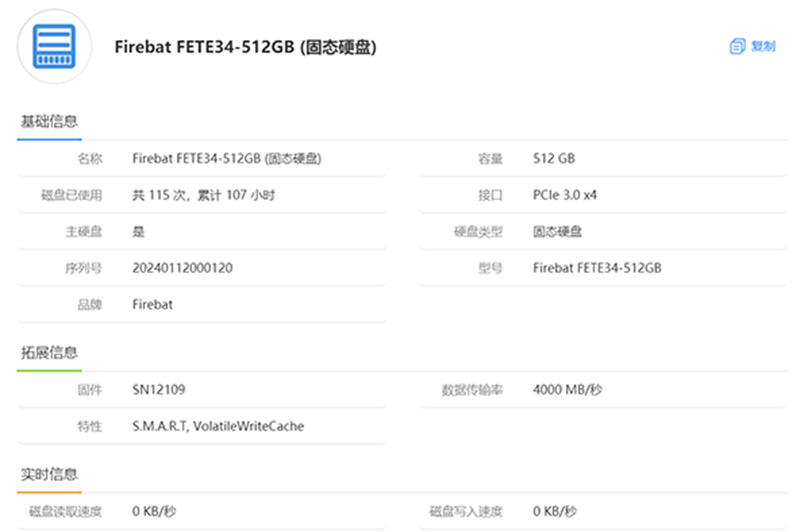Screen dimensions: 800x532
Task: Click the 512 GB capacity value
Action: (x=554, y=159)
